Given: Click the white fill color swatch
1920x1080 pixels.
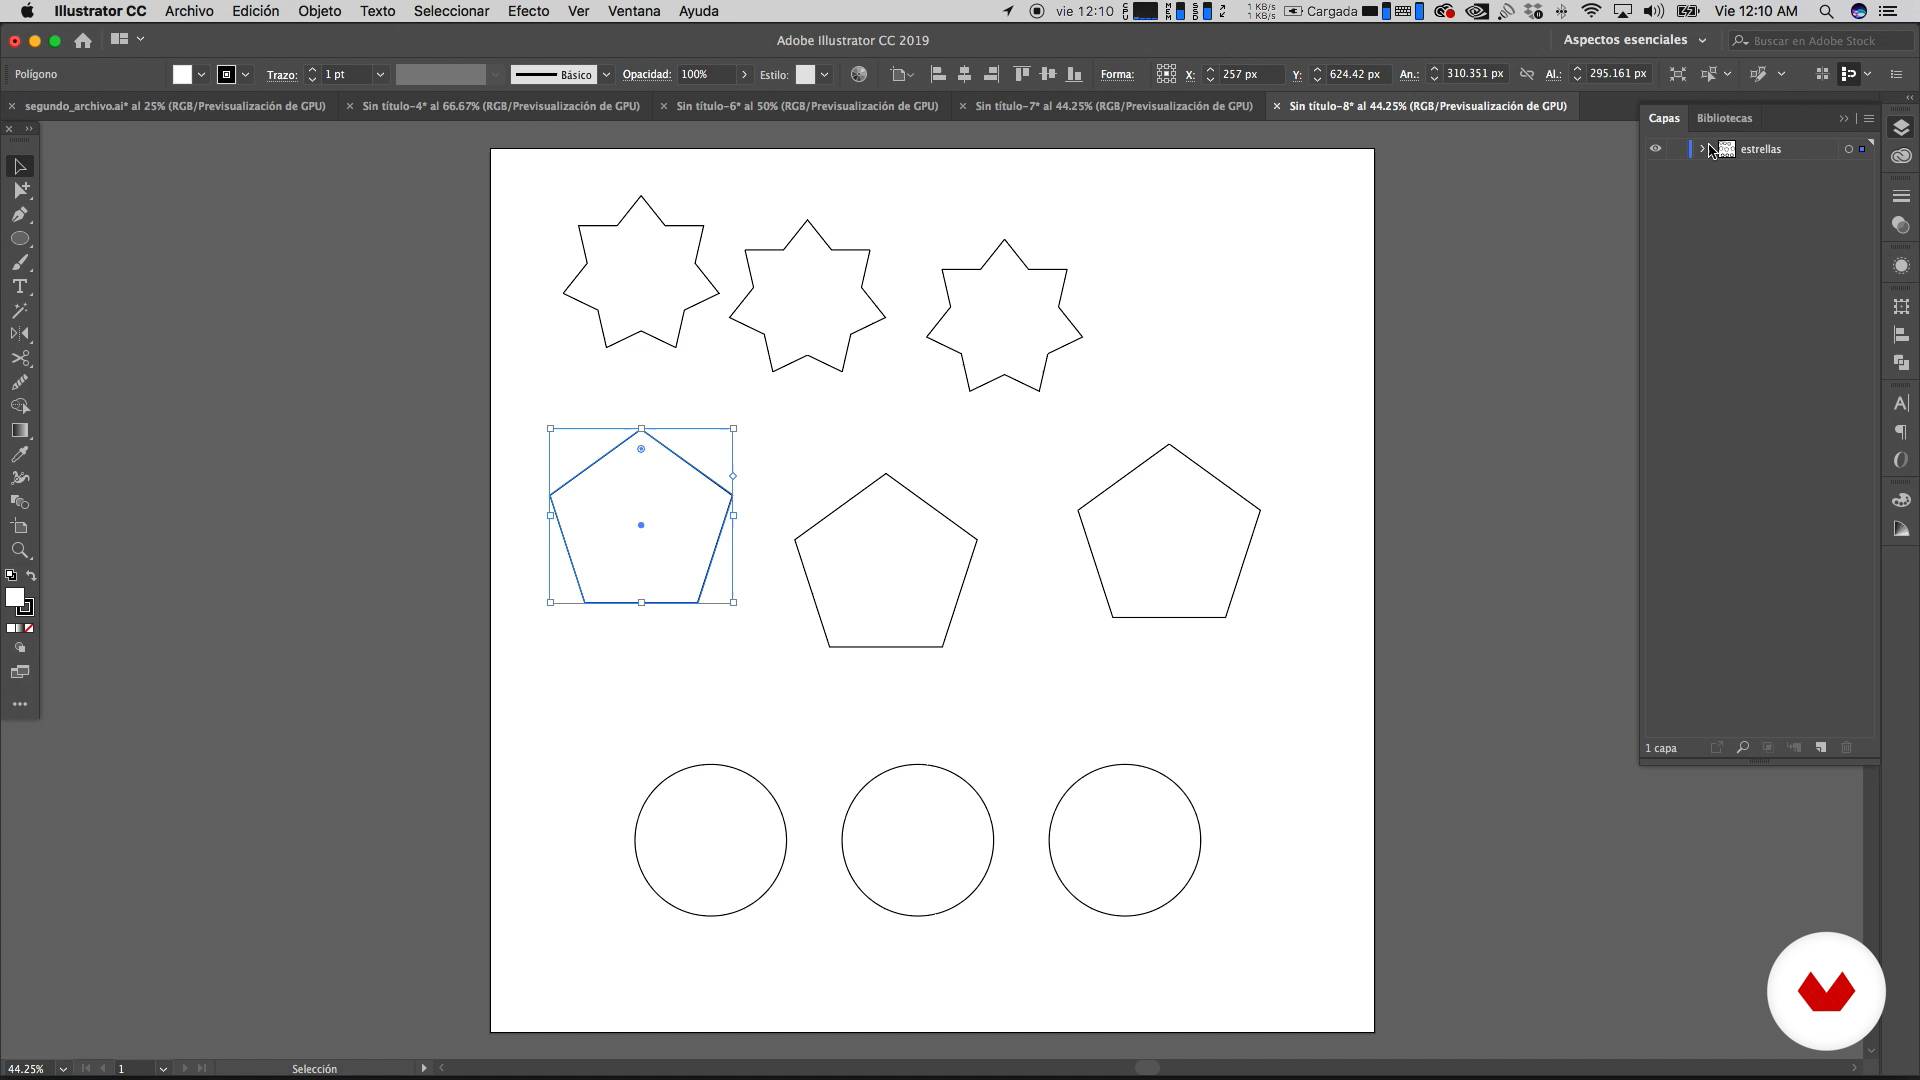Looking at the screenshot, I should coord(182,75).
